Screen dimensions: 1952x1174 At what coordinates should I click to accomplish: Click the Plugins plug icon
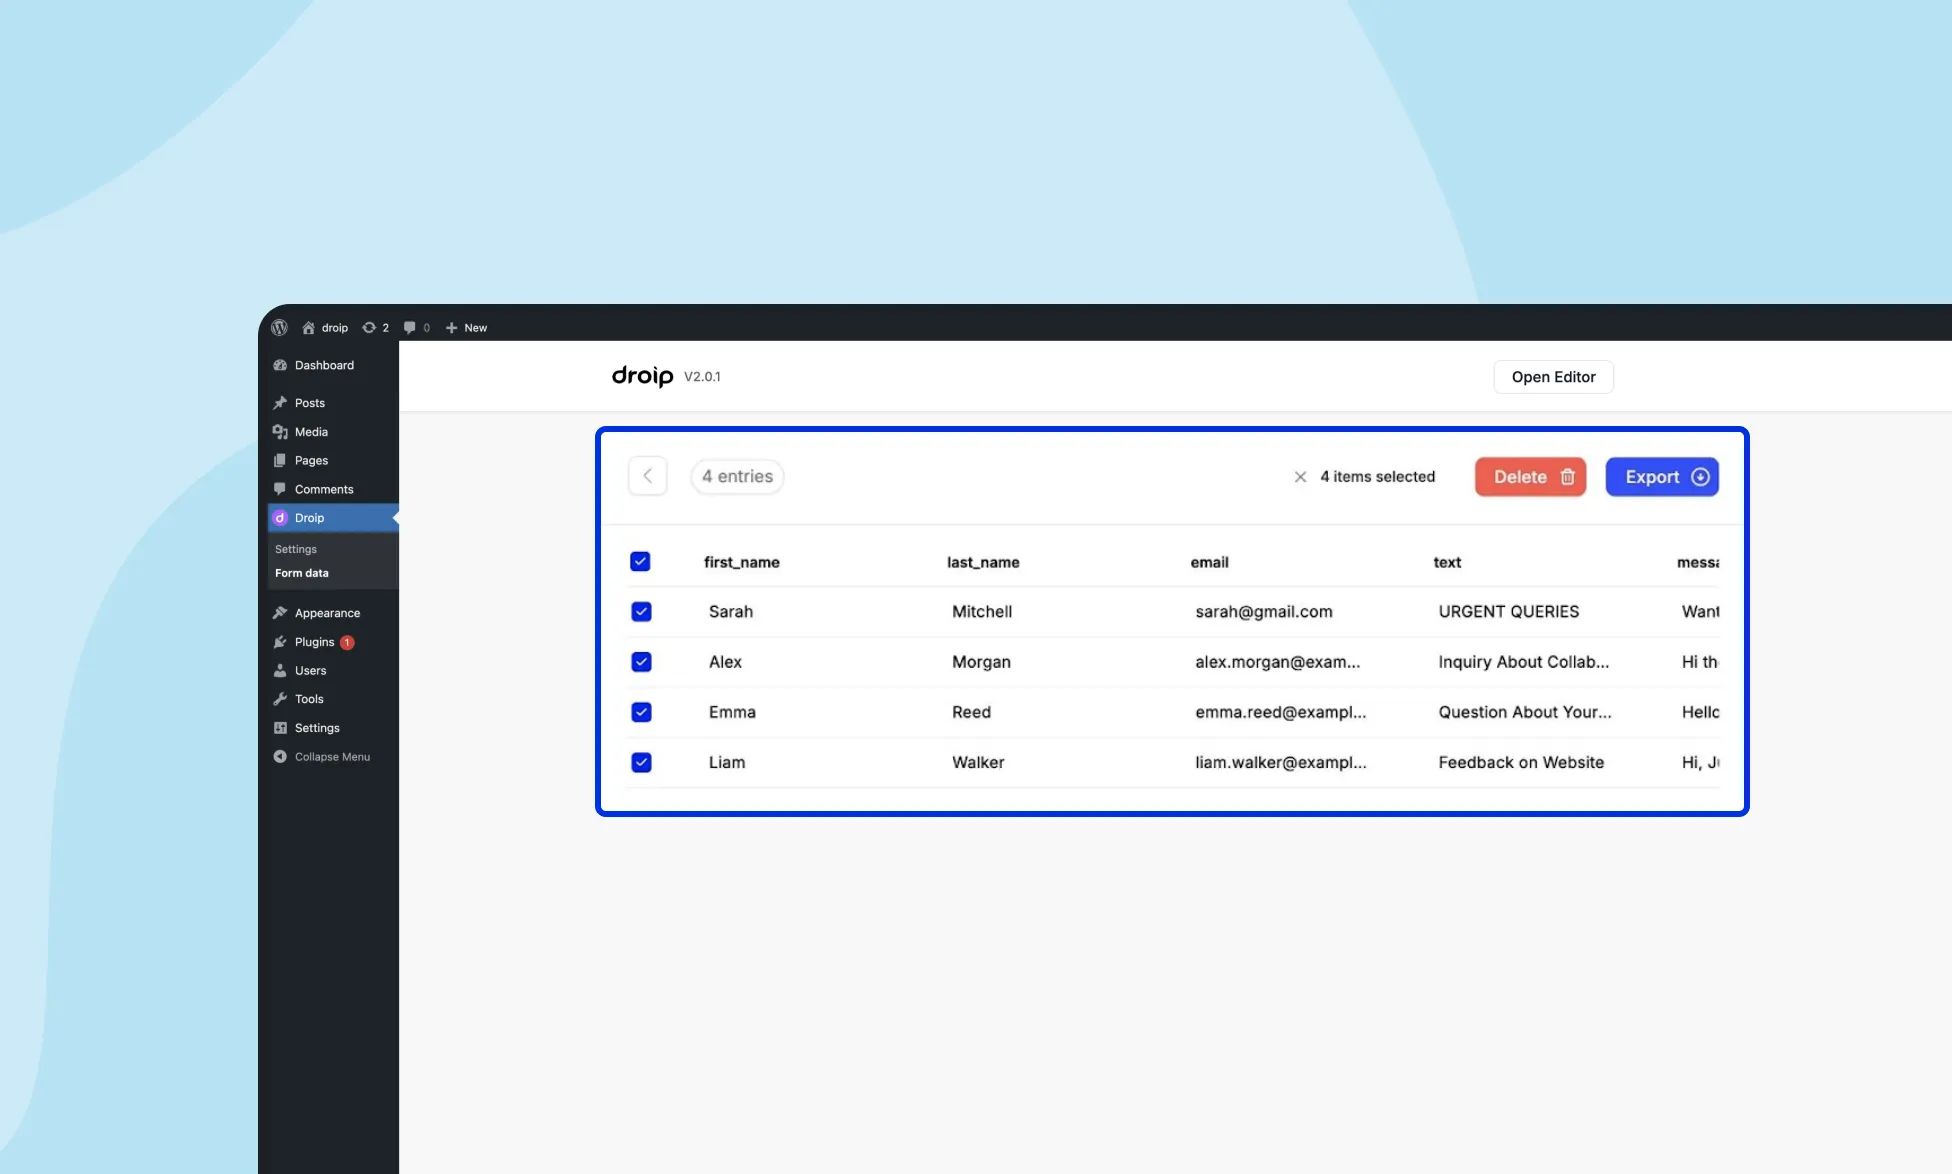(280, 642)
